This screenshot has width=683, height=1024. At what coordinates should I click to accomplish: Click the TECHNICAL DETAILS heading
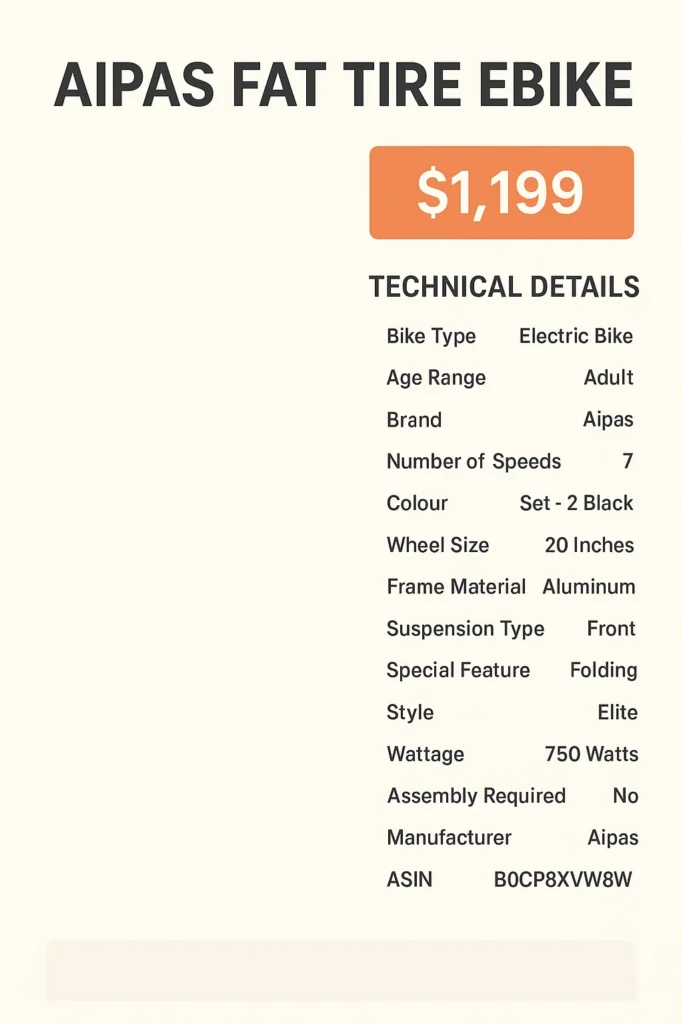pos(504,287)
